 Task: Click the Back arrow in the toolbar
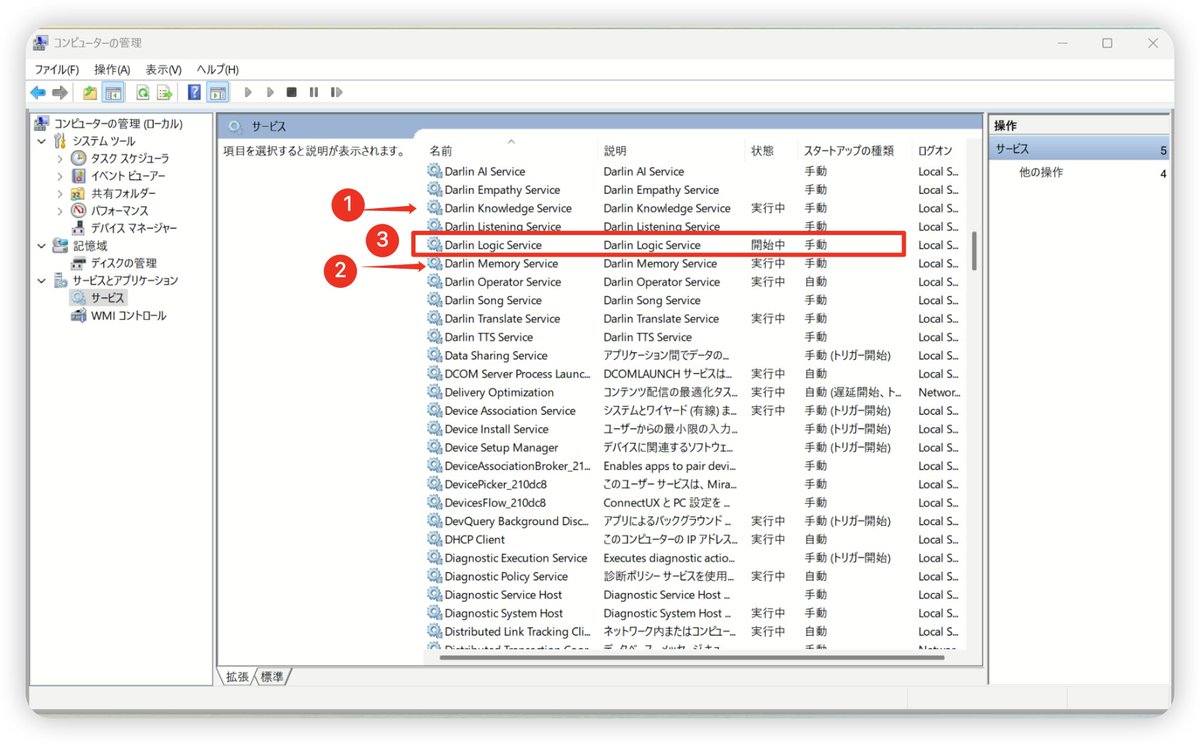coord(38,92)
